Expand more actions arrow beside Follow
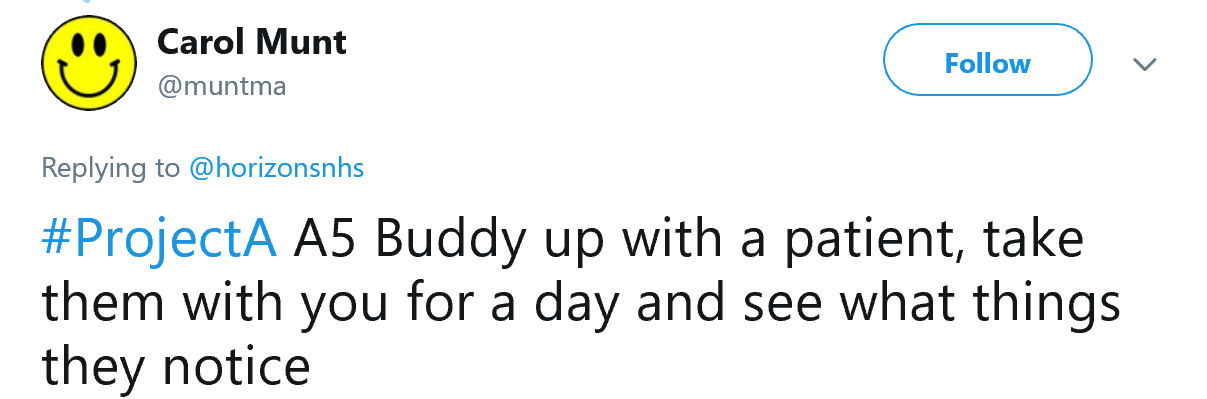 [1144, 64]
